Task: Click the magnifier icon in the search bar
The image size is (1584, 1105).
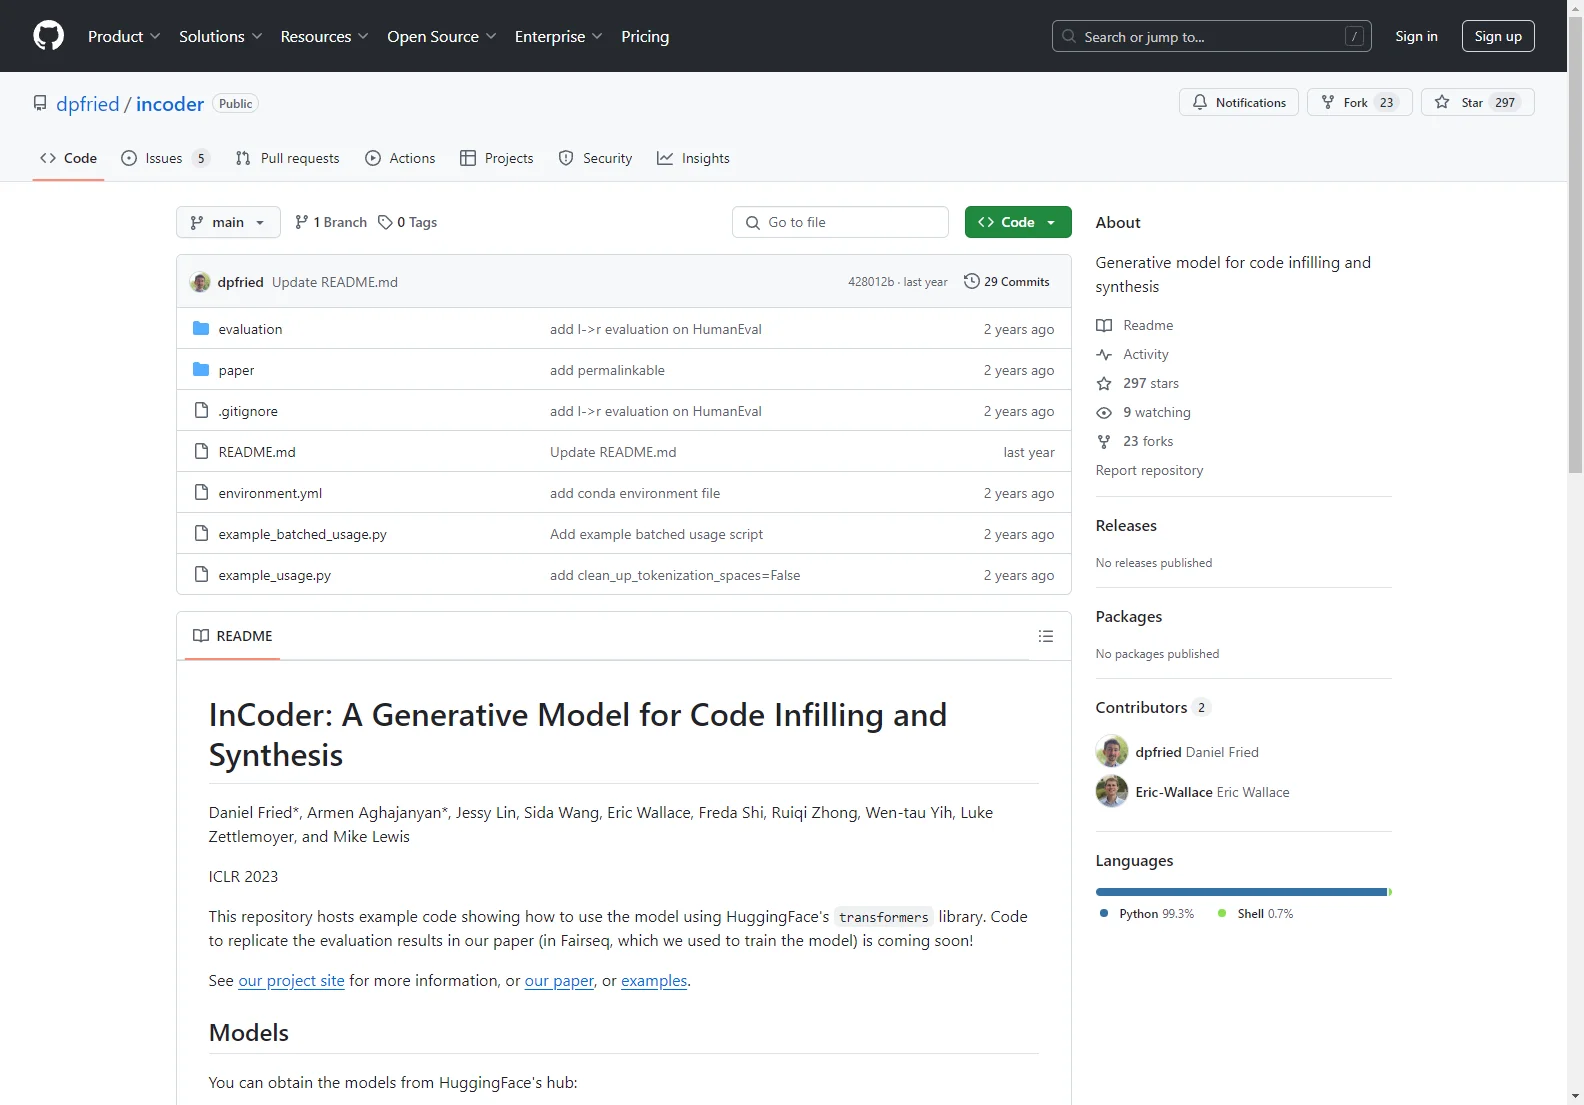Action: tap(1069, 36)
